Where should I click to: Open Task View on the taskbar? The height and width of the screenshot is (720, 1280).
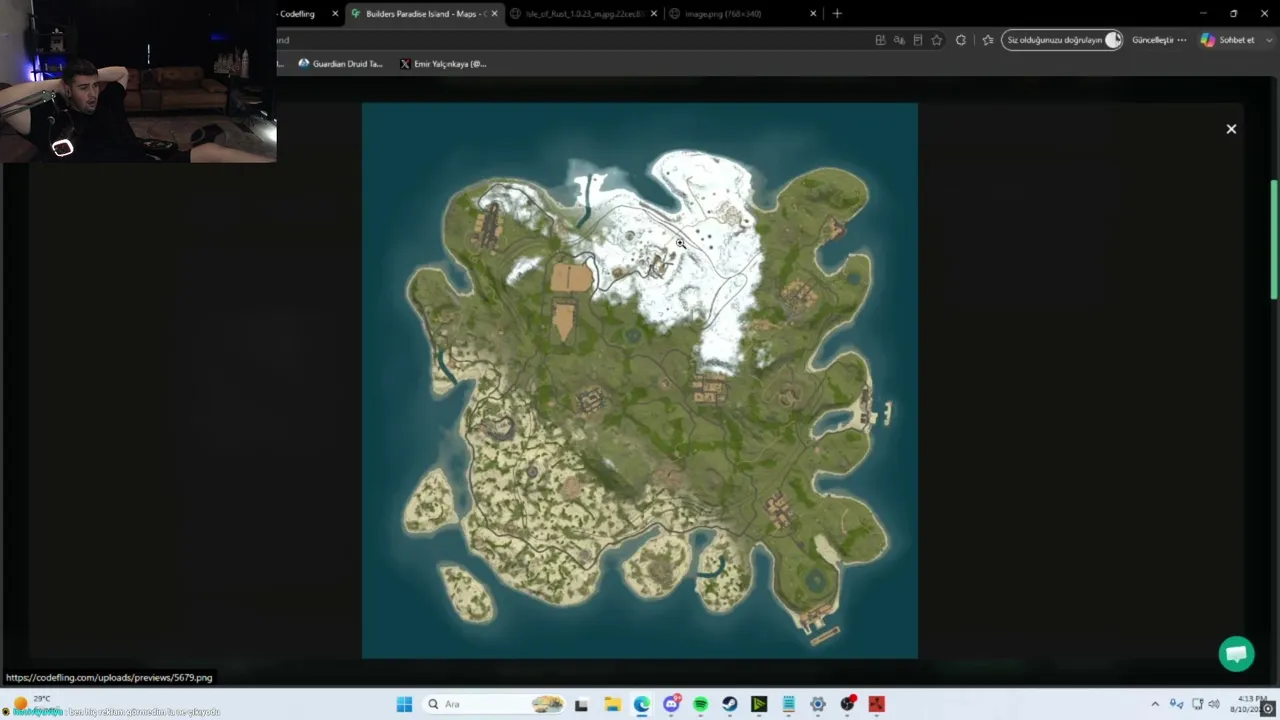tap(581, 704)
